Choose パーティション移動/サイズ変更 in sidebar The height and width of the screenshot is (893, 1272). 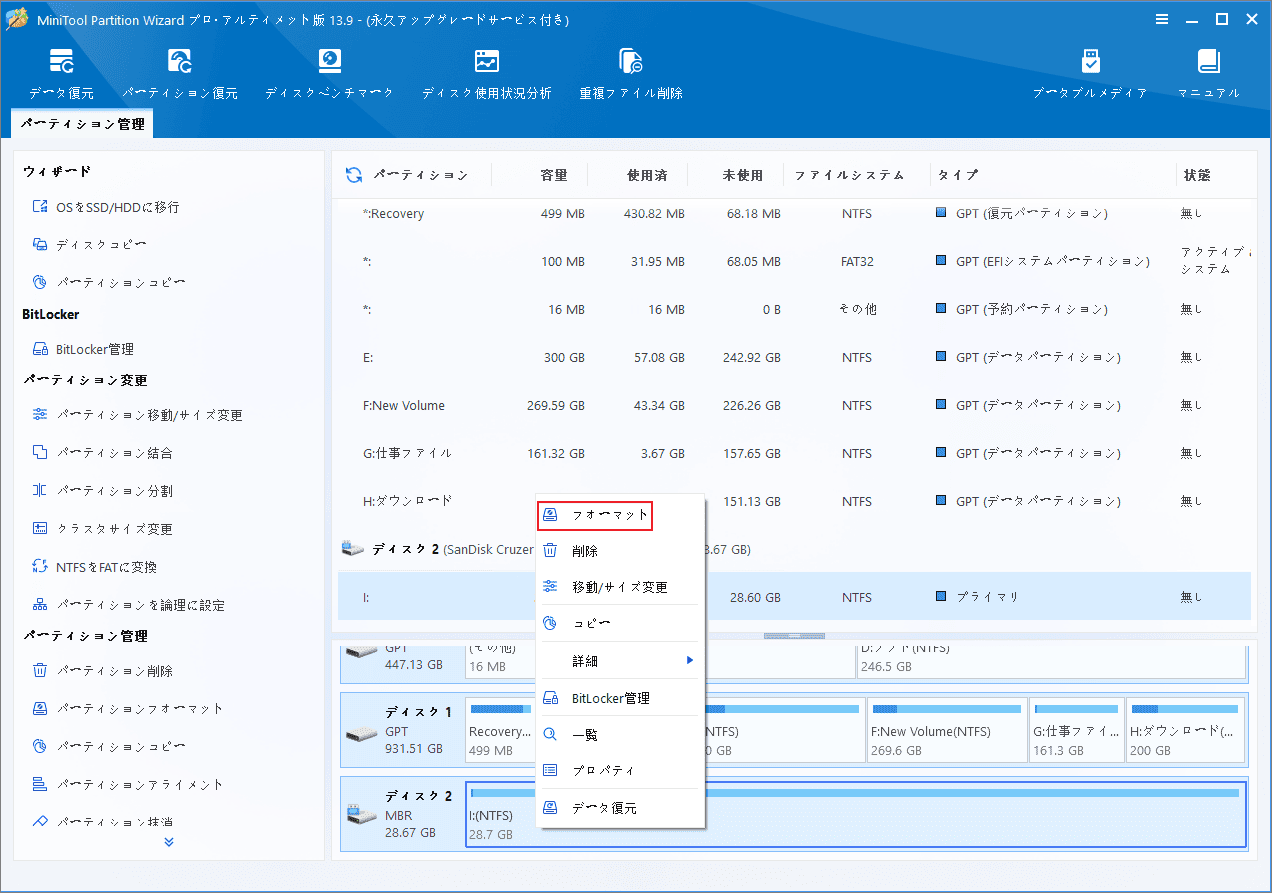[x=138, y=415]
